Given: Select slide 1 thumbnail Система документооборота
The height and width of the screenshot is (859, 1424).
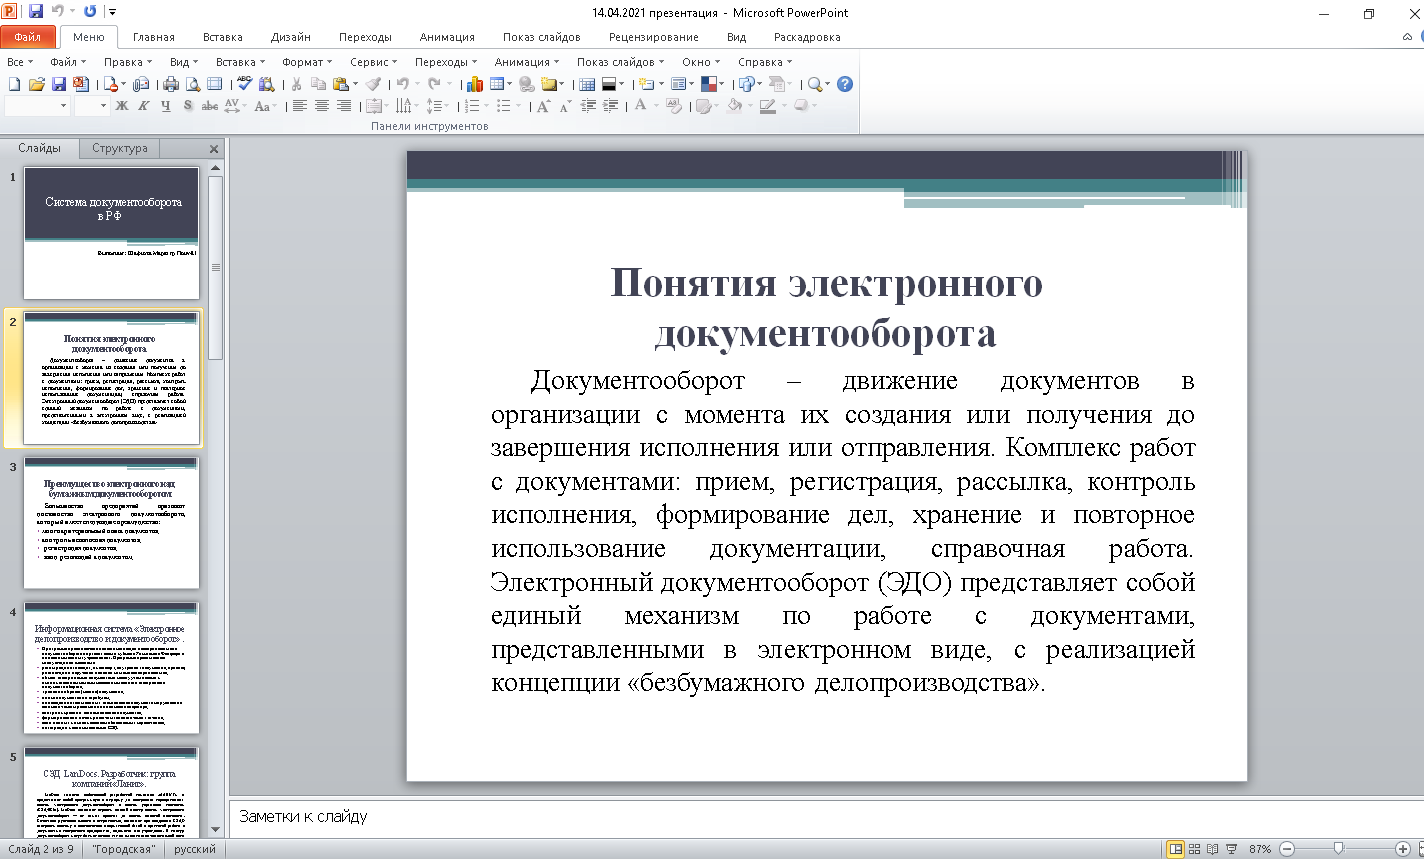Looking at the screenshot, I should 111,233.
